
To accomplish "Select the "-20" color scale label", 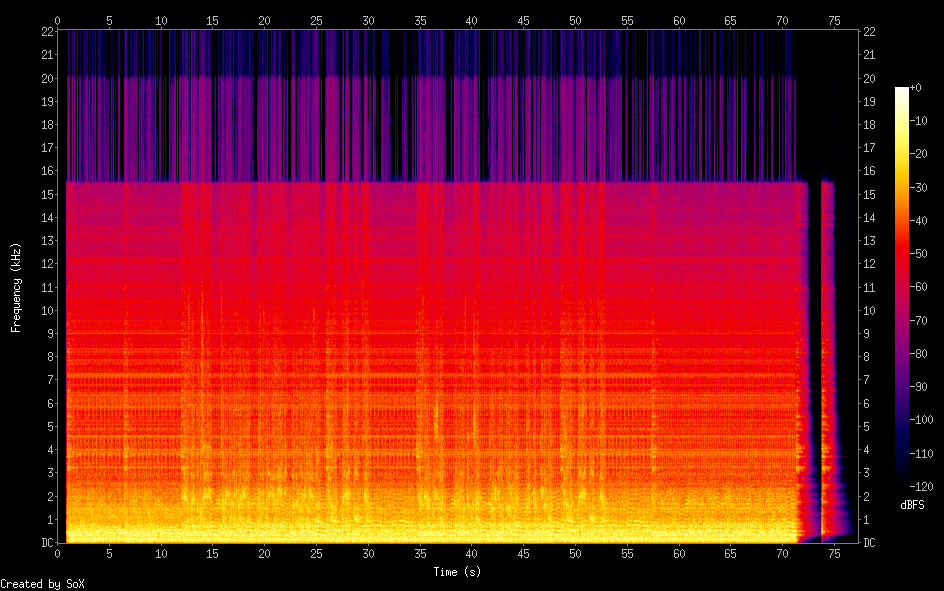I will (918, 154).
